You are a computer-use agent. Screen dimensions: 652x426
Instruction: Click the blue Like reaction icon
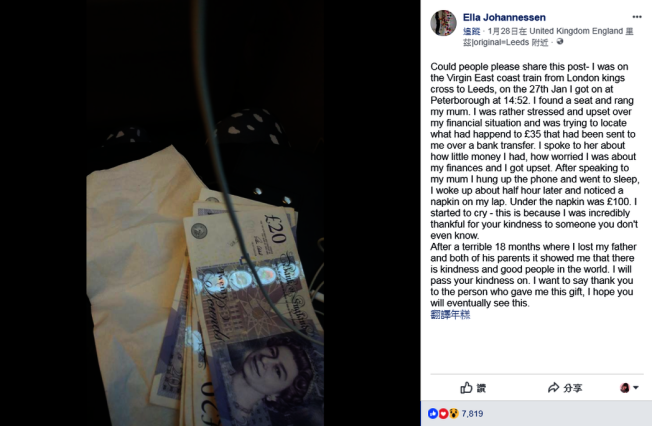[433, 414]
